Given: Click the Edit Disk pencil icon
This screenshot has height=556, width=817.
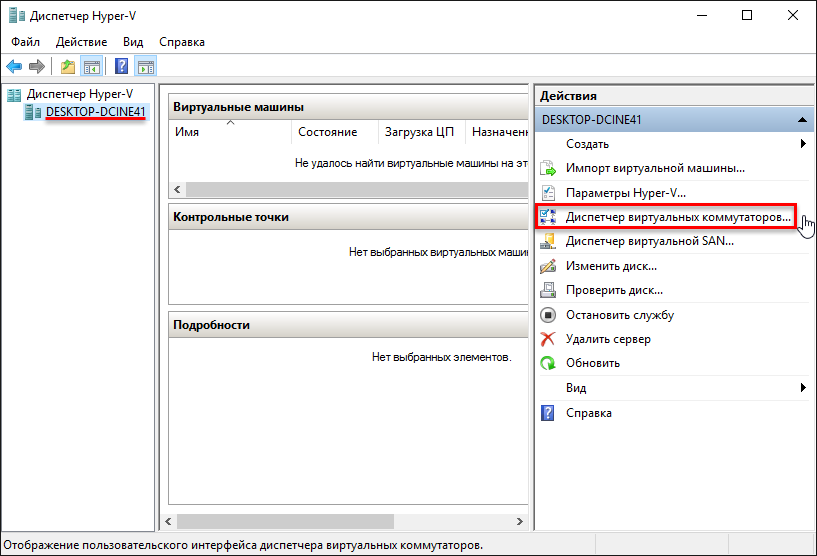Looking at the screenshot, I should (x=547, y=266).
